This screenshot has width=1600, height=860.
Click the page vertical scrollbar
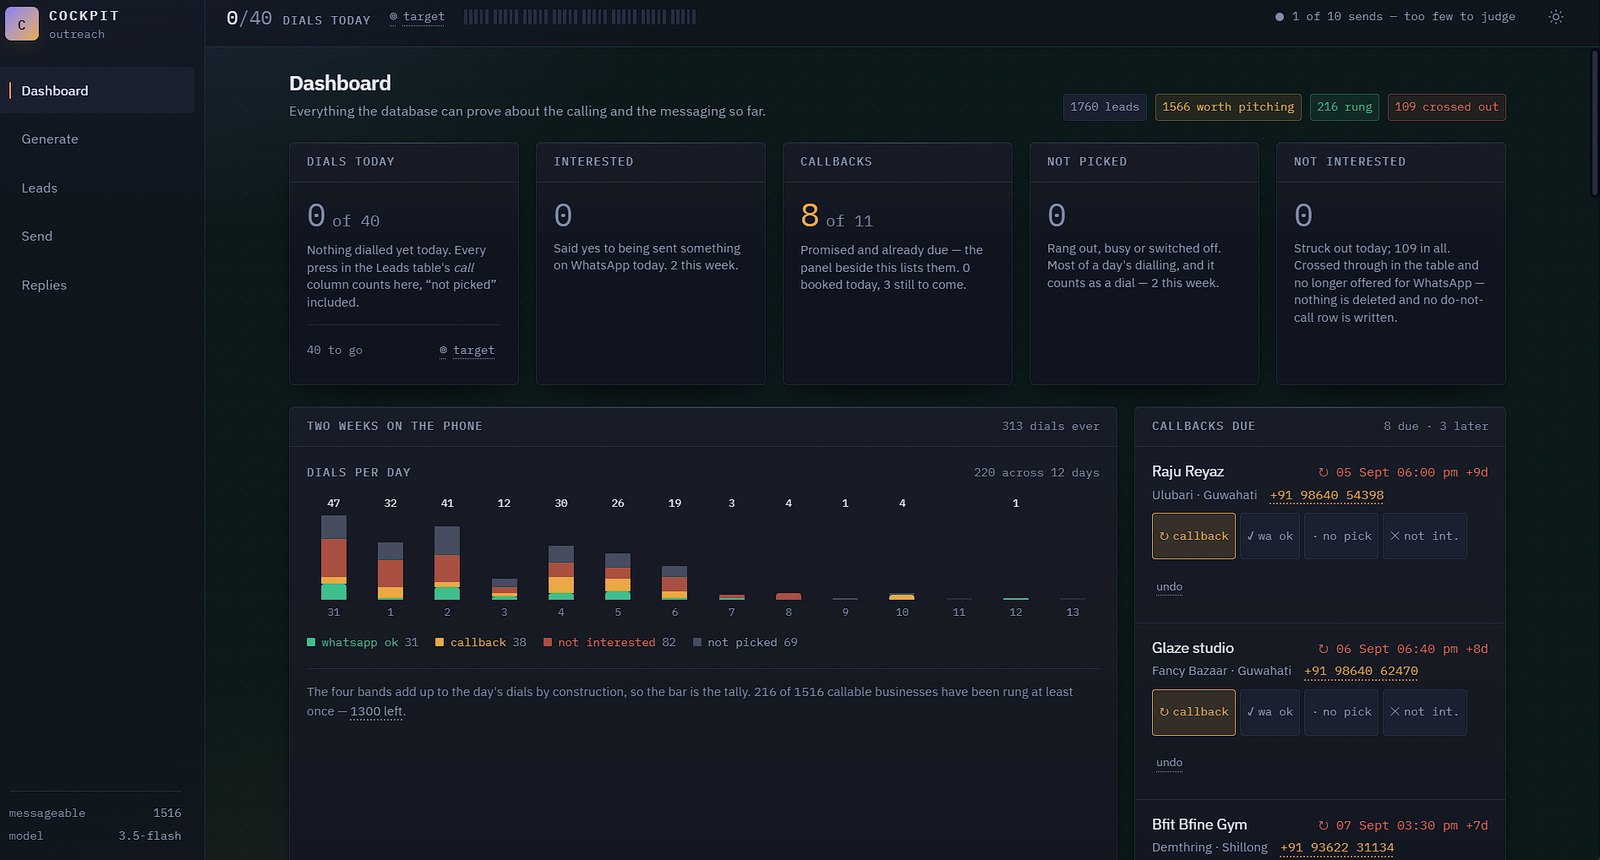[1594, 123]
